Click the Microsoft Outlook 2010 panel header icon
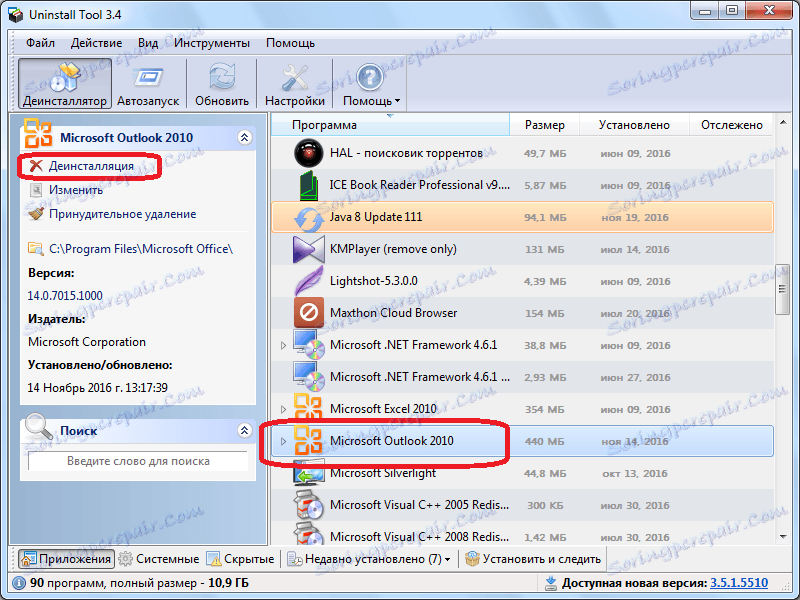Screen dimensions: 800x600 pos(38,133)
